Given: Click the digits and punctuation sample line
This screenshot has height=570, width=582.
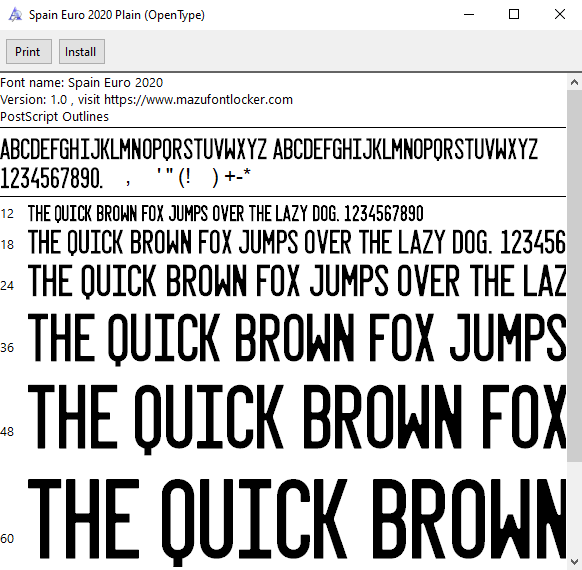Looking at the screenshot, I should tap(125, 178).
